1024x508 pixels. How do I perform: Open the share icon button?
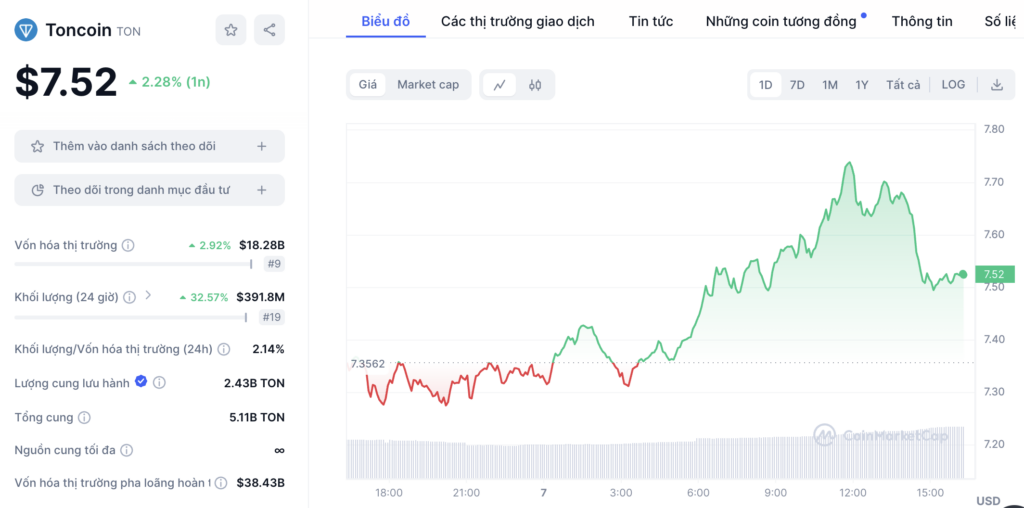[x=269, y=30]
